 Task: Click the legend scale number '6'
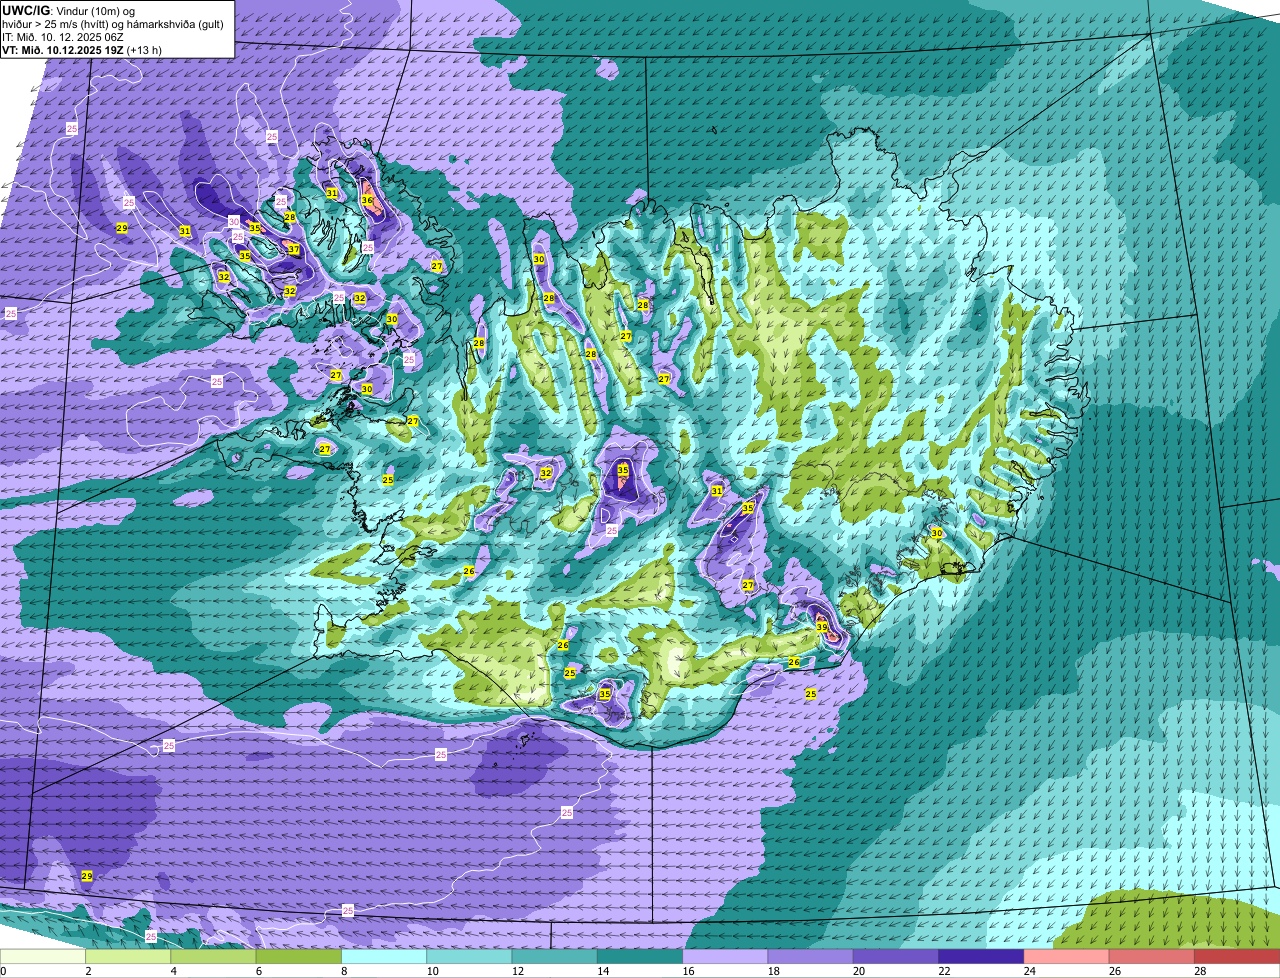pos(259,971)
